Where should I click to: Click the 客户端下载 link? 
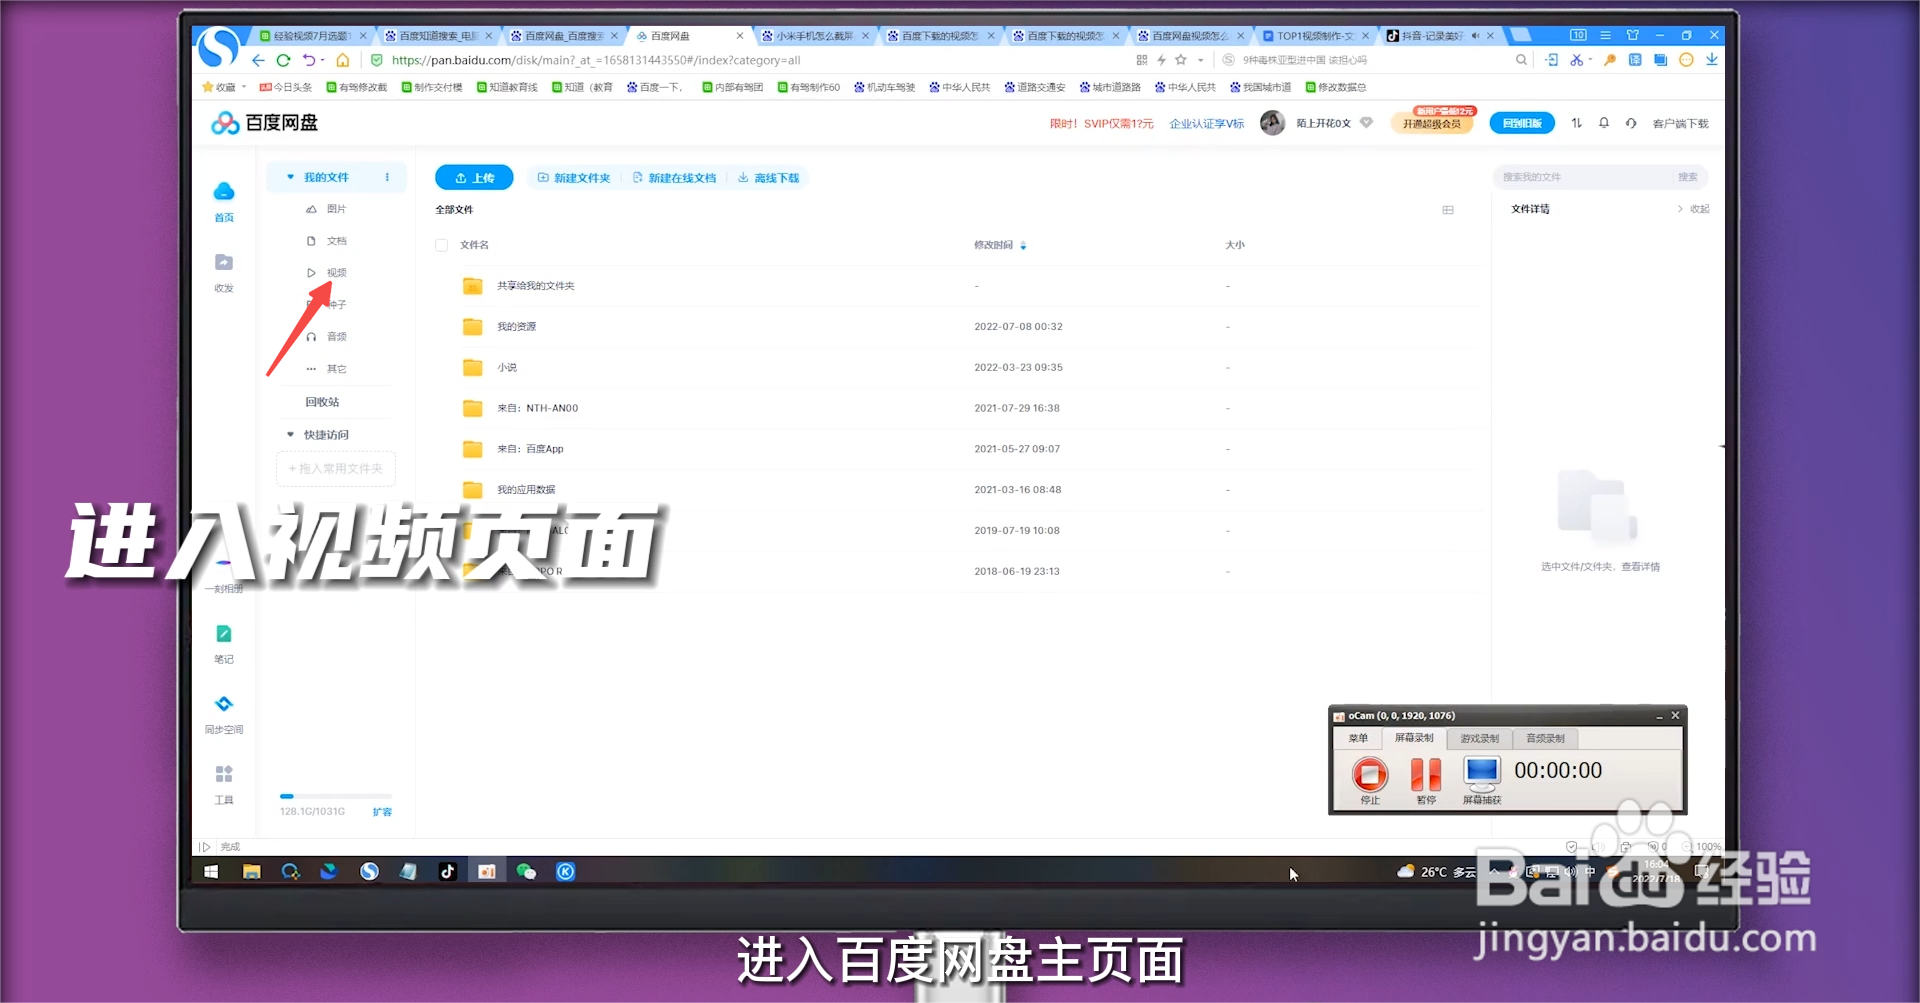[1680, 124]
